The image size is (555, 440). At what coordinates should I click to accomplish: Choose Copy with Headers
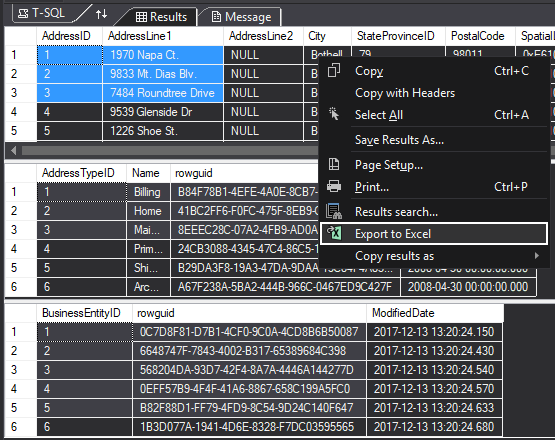434,93
